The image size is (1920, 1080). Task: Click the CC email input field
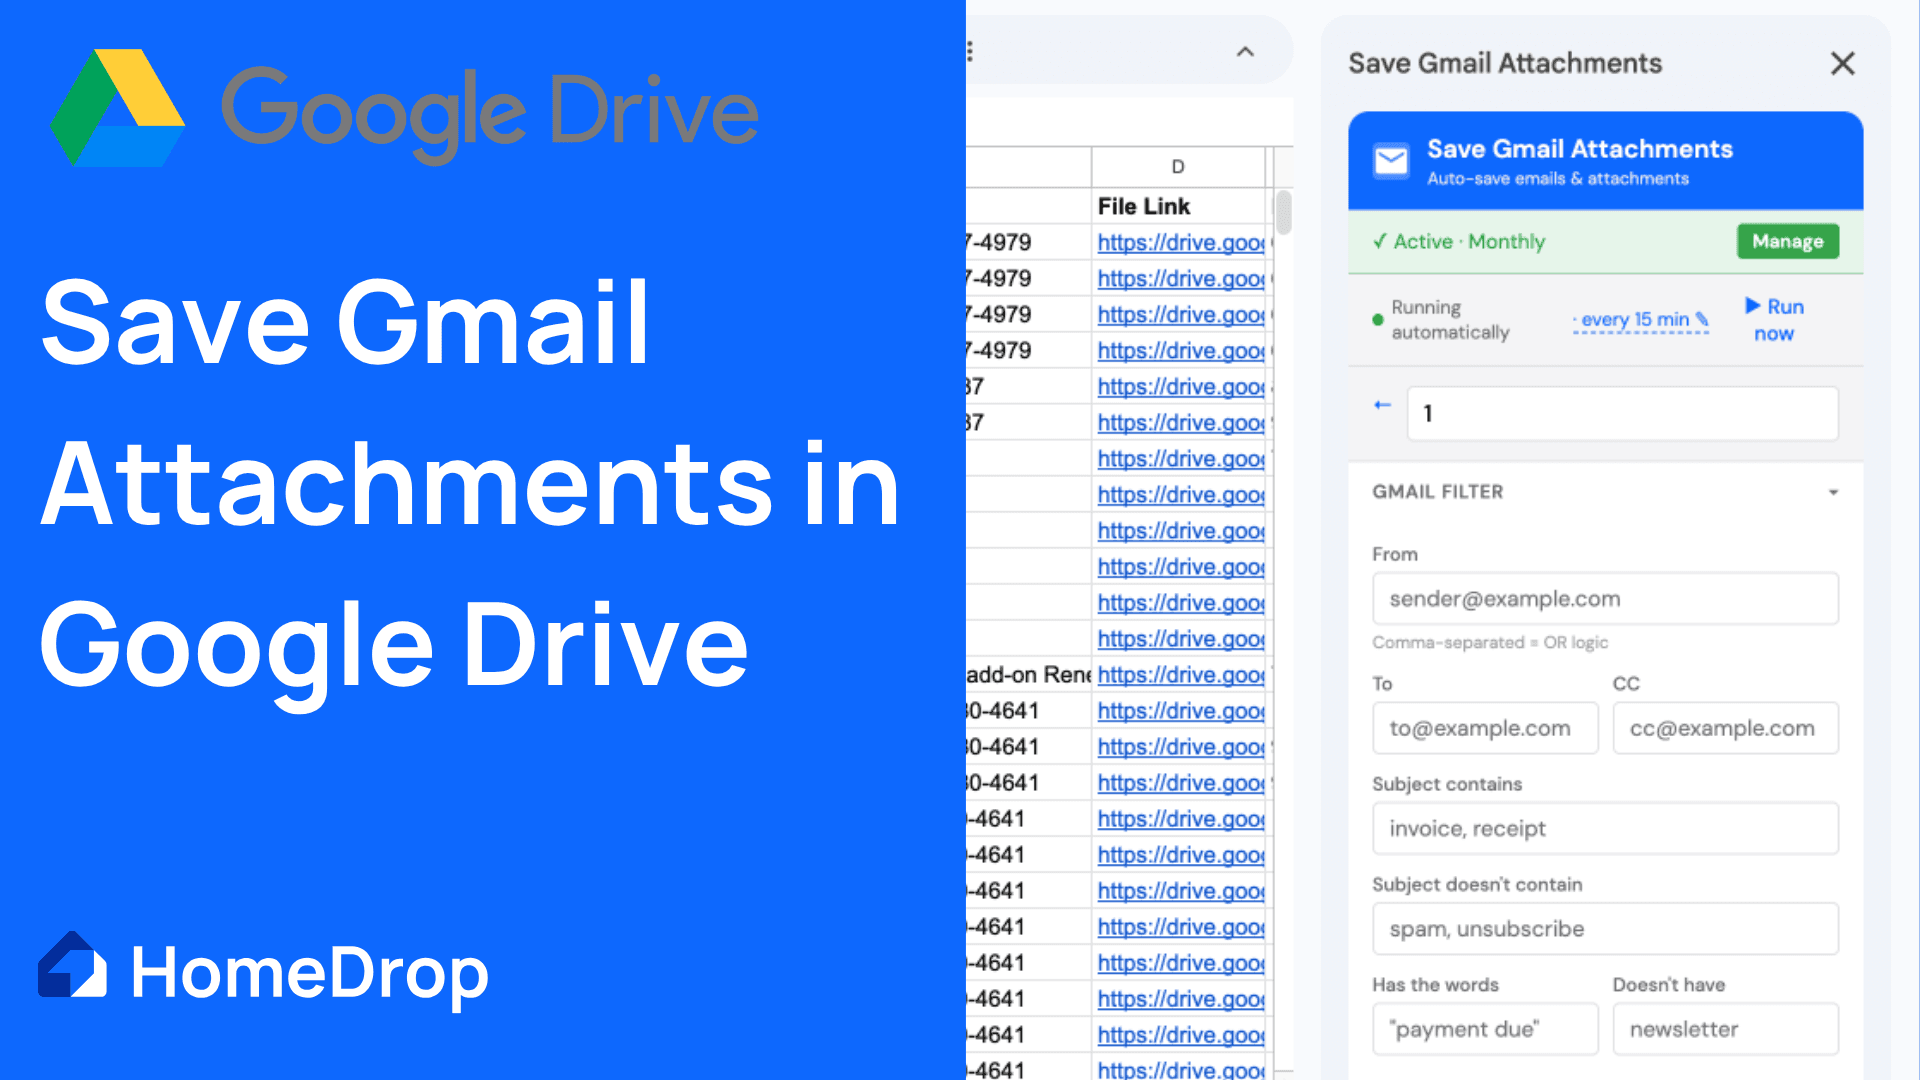(1725, 728)
